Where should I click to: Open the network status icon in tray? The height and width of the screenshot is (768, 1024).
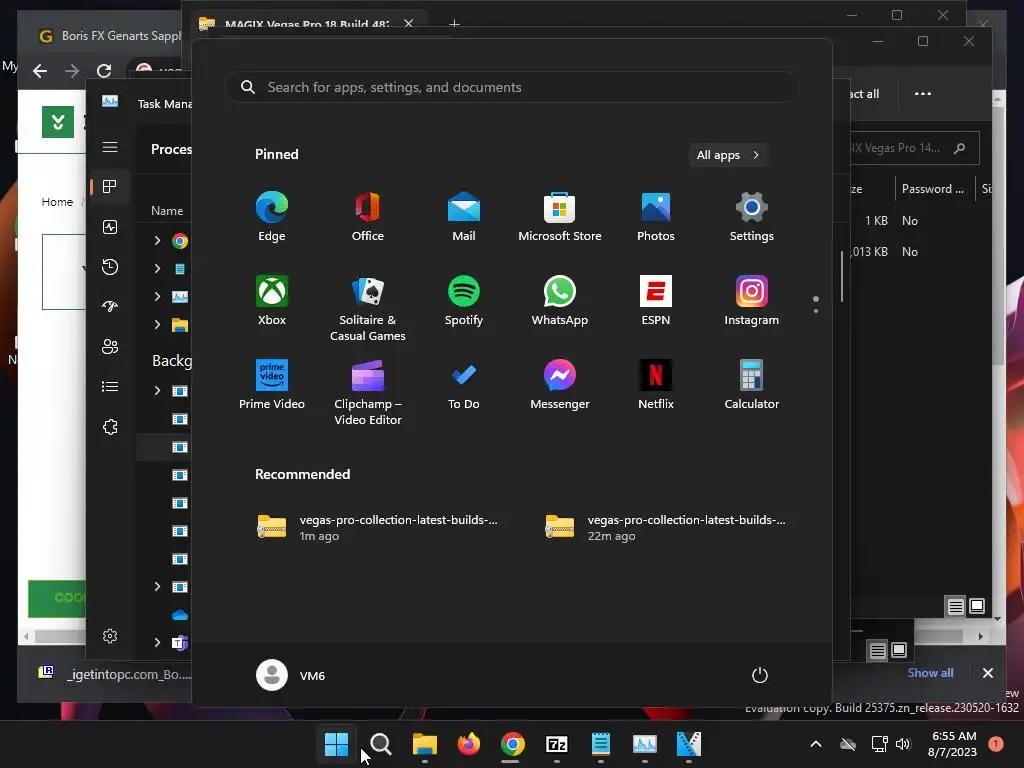[880, 744]
